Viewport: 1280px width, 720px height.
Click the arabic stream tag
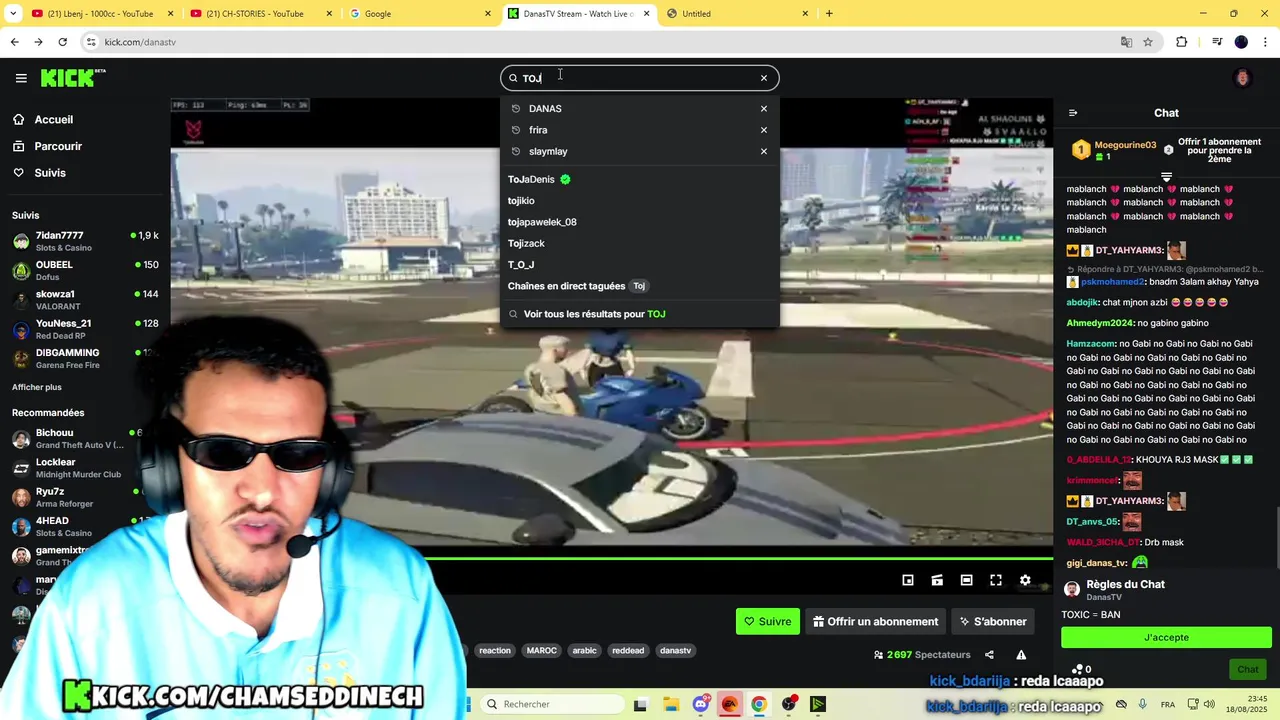tap(585, 651)
